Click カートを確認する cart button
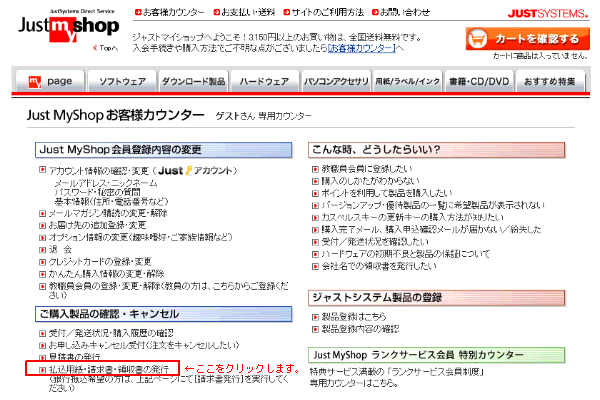 click(528, 39)
